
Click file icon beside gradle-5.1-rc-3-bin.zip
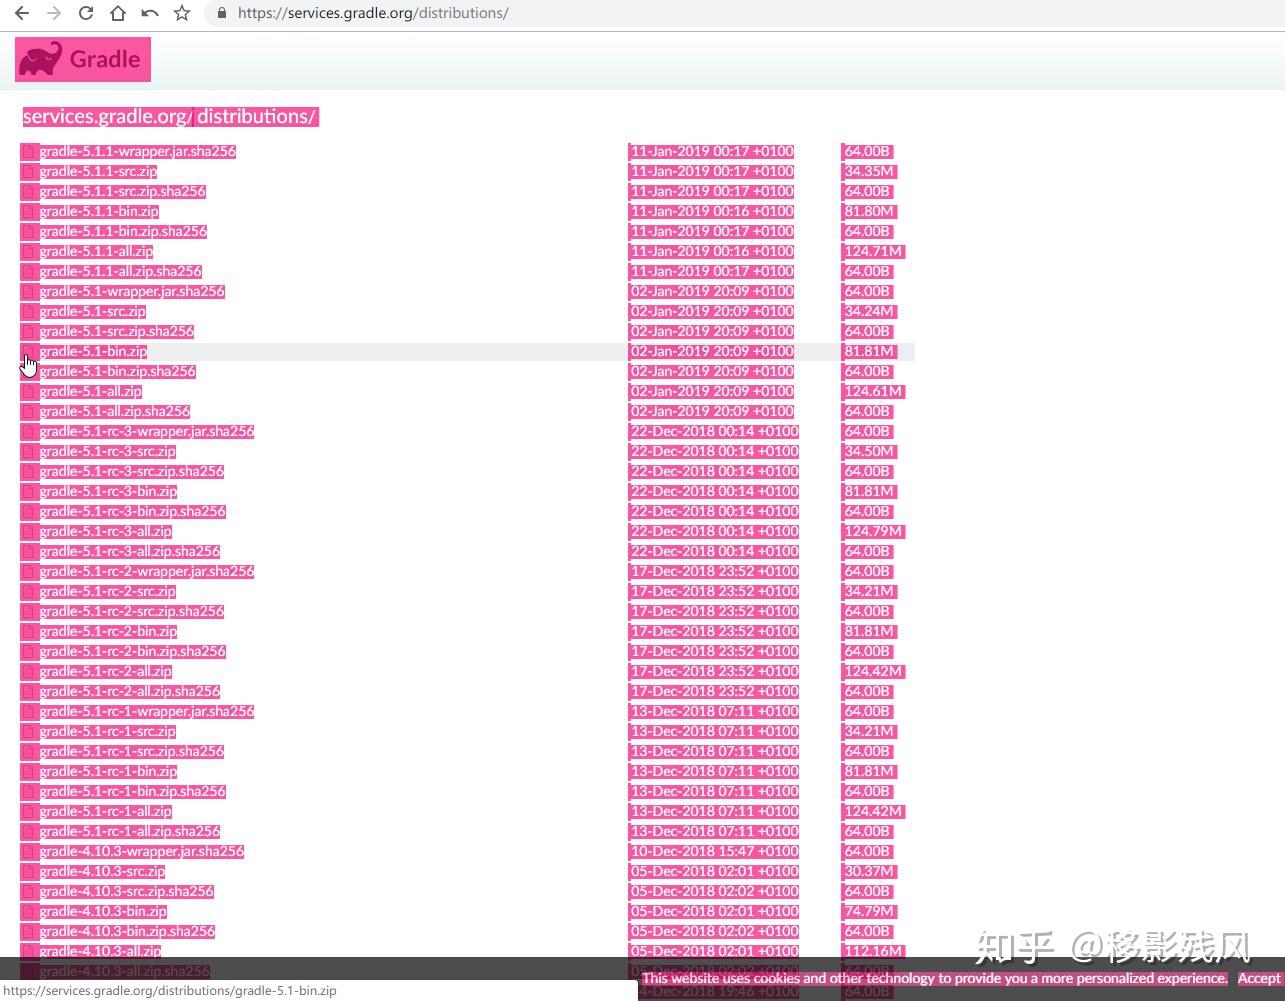tap(29, 492)
